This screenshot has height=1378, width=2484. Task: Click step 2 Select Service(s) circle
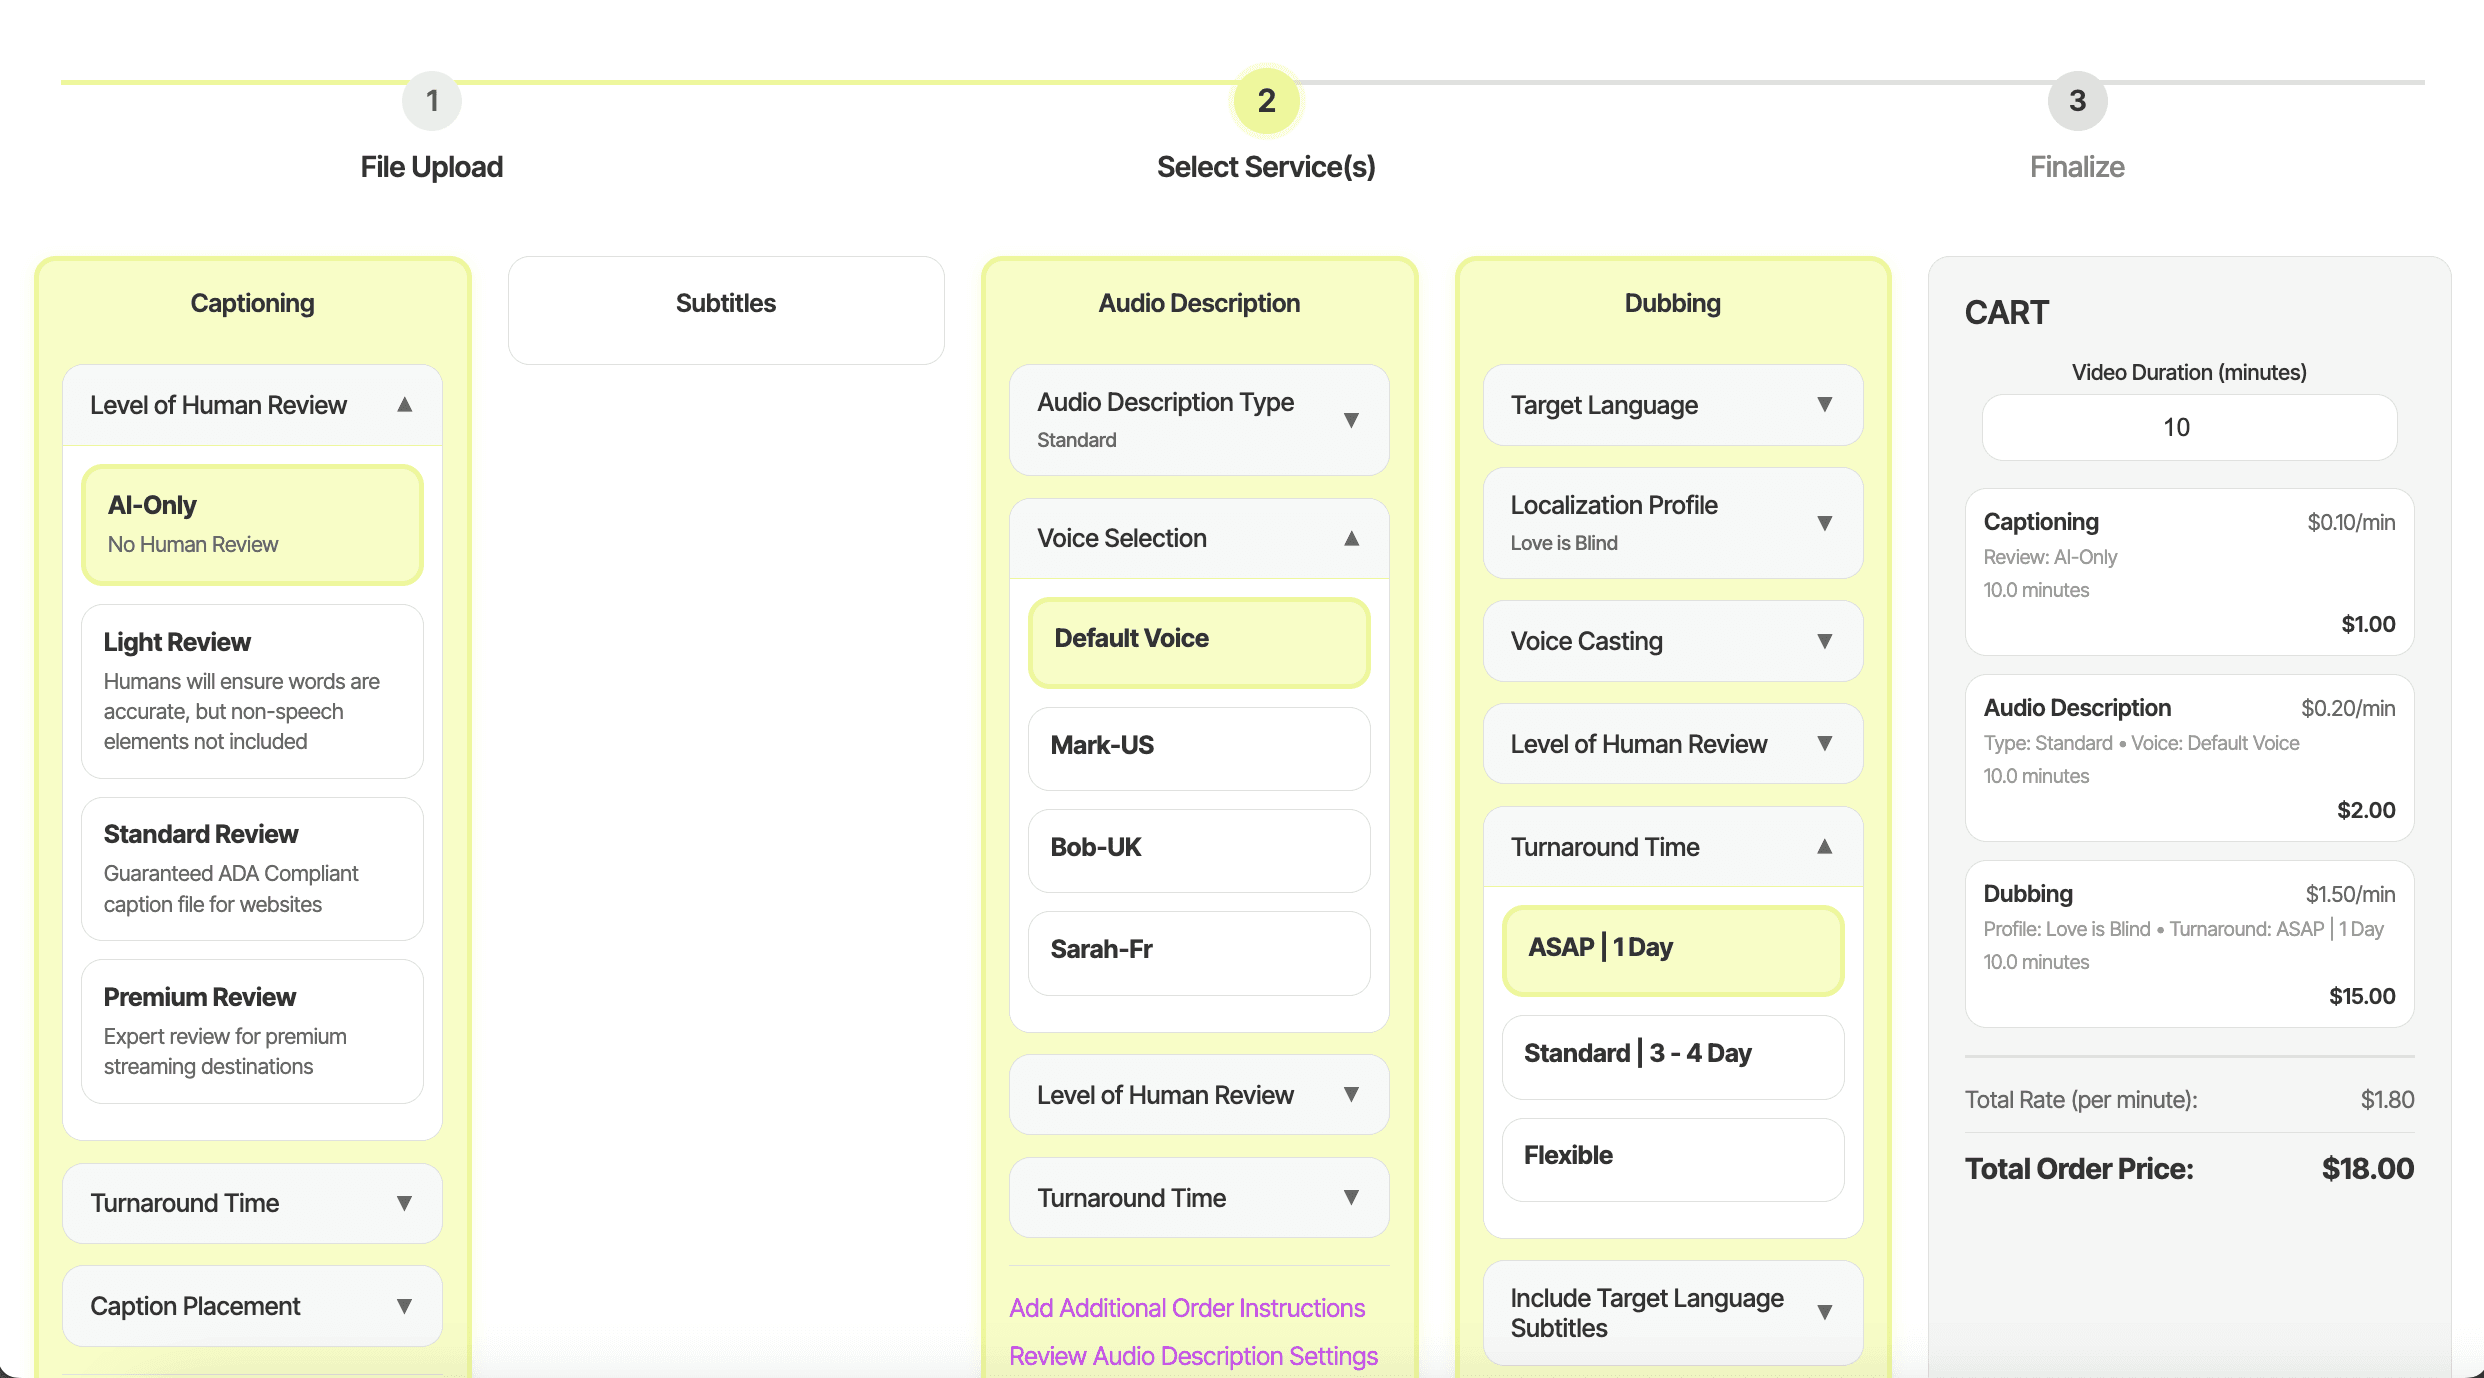1265,100
